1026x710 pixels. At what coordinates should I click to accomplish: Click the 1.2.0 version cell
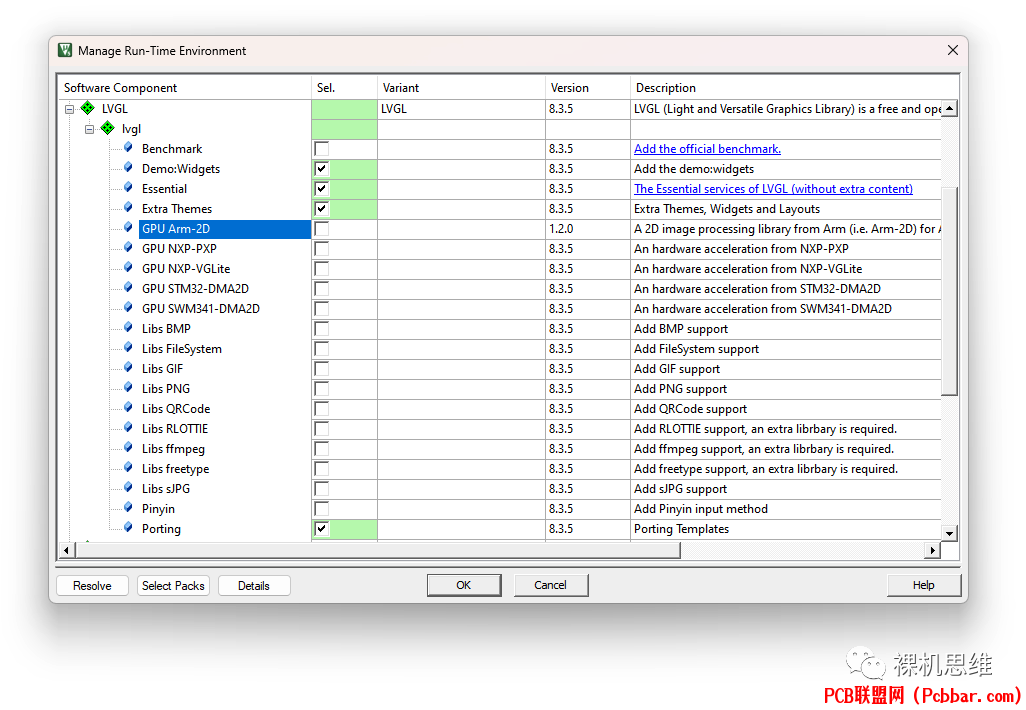click(x=588, y=228)
